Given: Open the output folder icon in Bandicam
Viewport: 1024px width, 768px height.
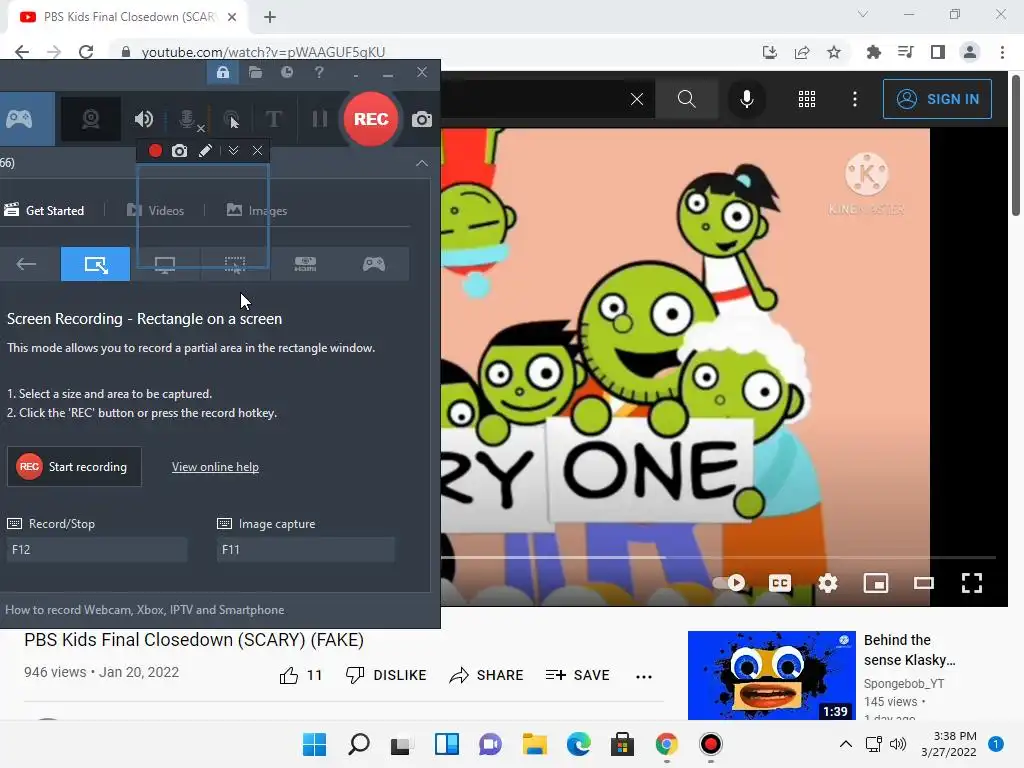Looking at the screenshot, I should 255,72.
